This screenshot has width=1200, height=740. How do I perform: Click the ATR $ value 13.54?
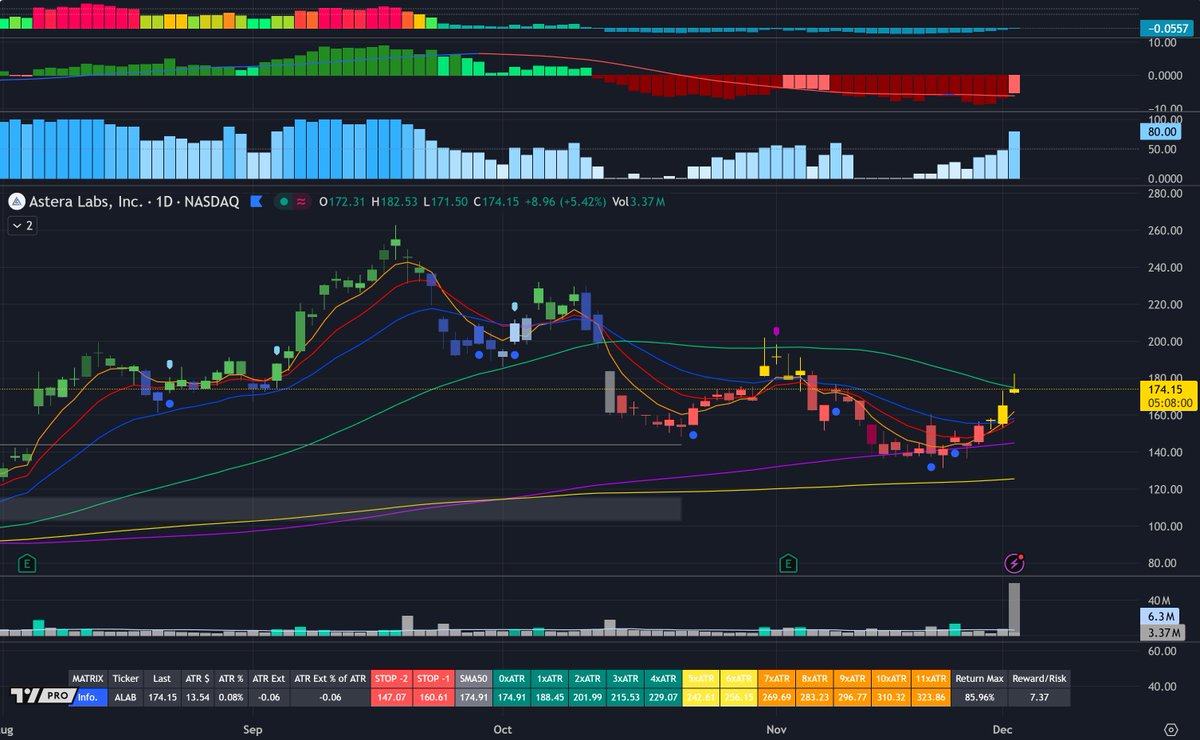200,697
